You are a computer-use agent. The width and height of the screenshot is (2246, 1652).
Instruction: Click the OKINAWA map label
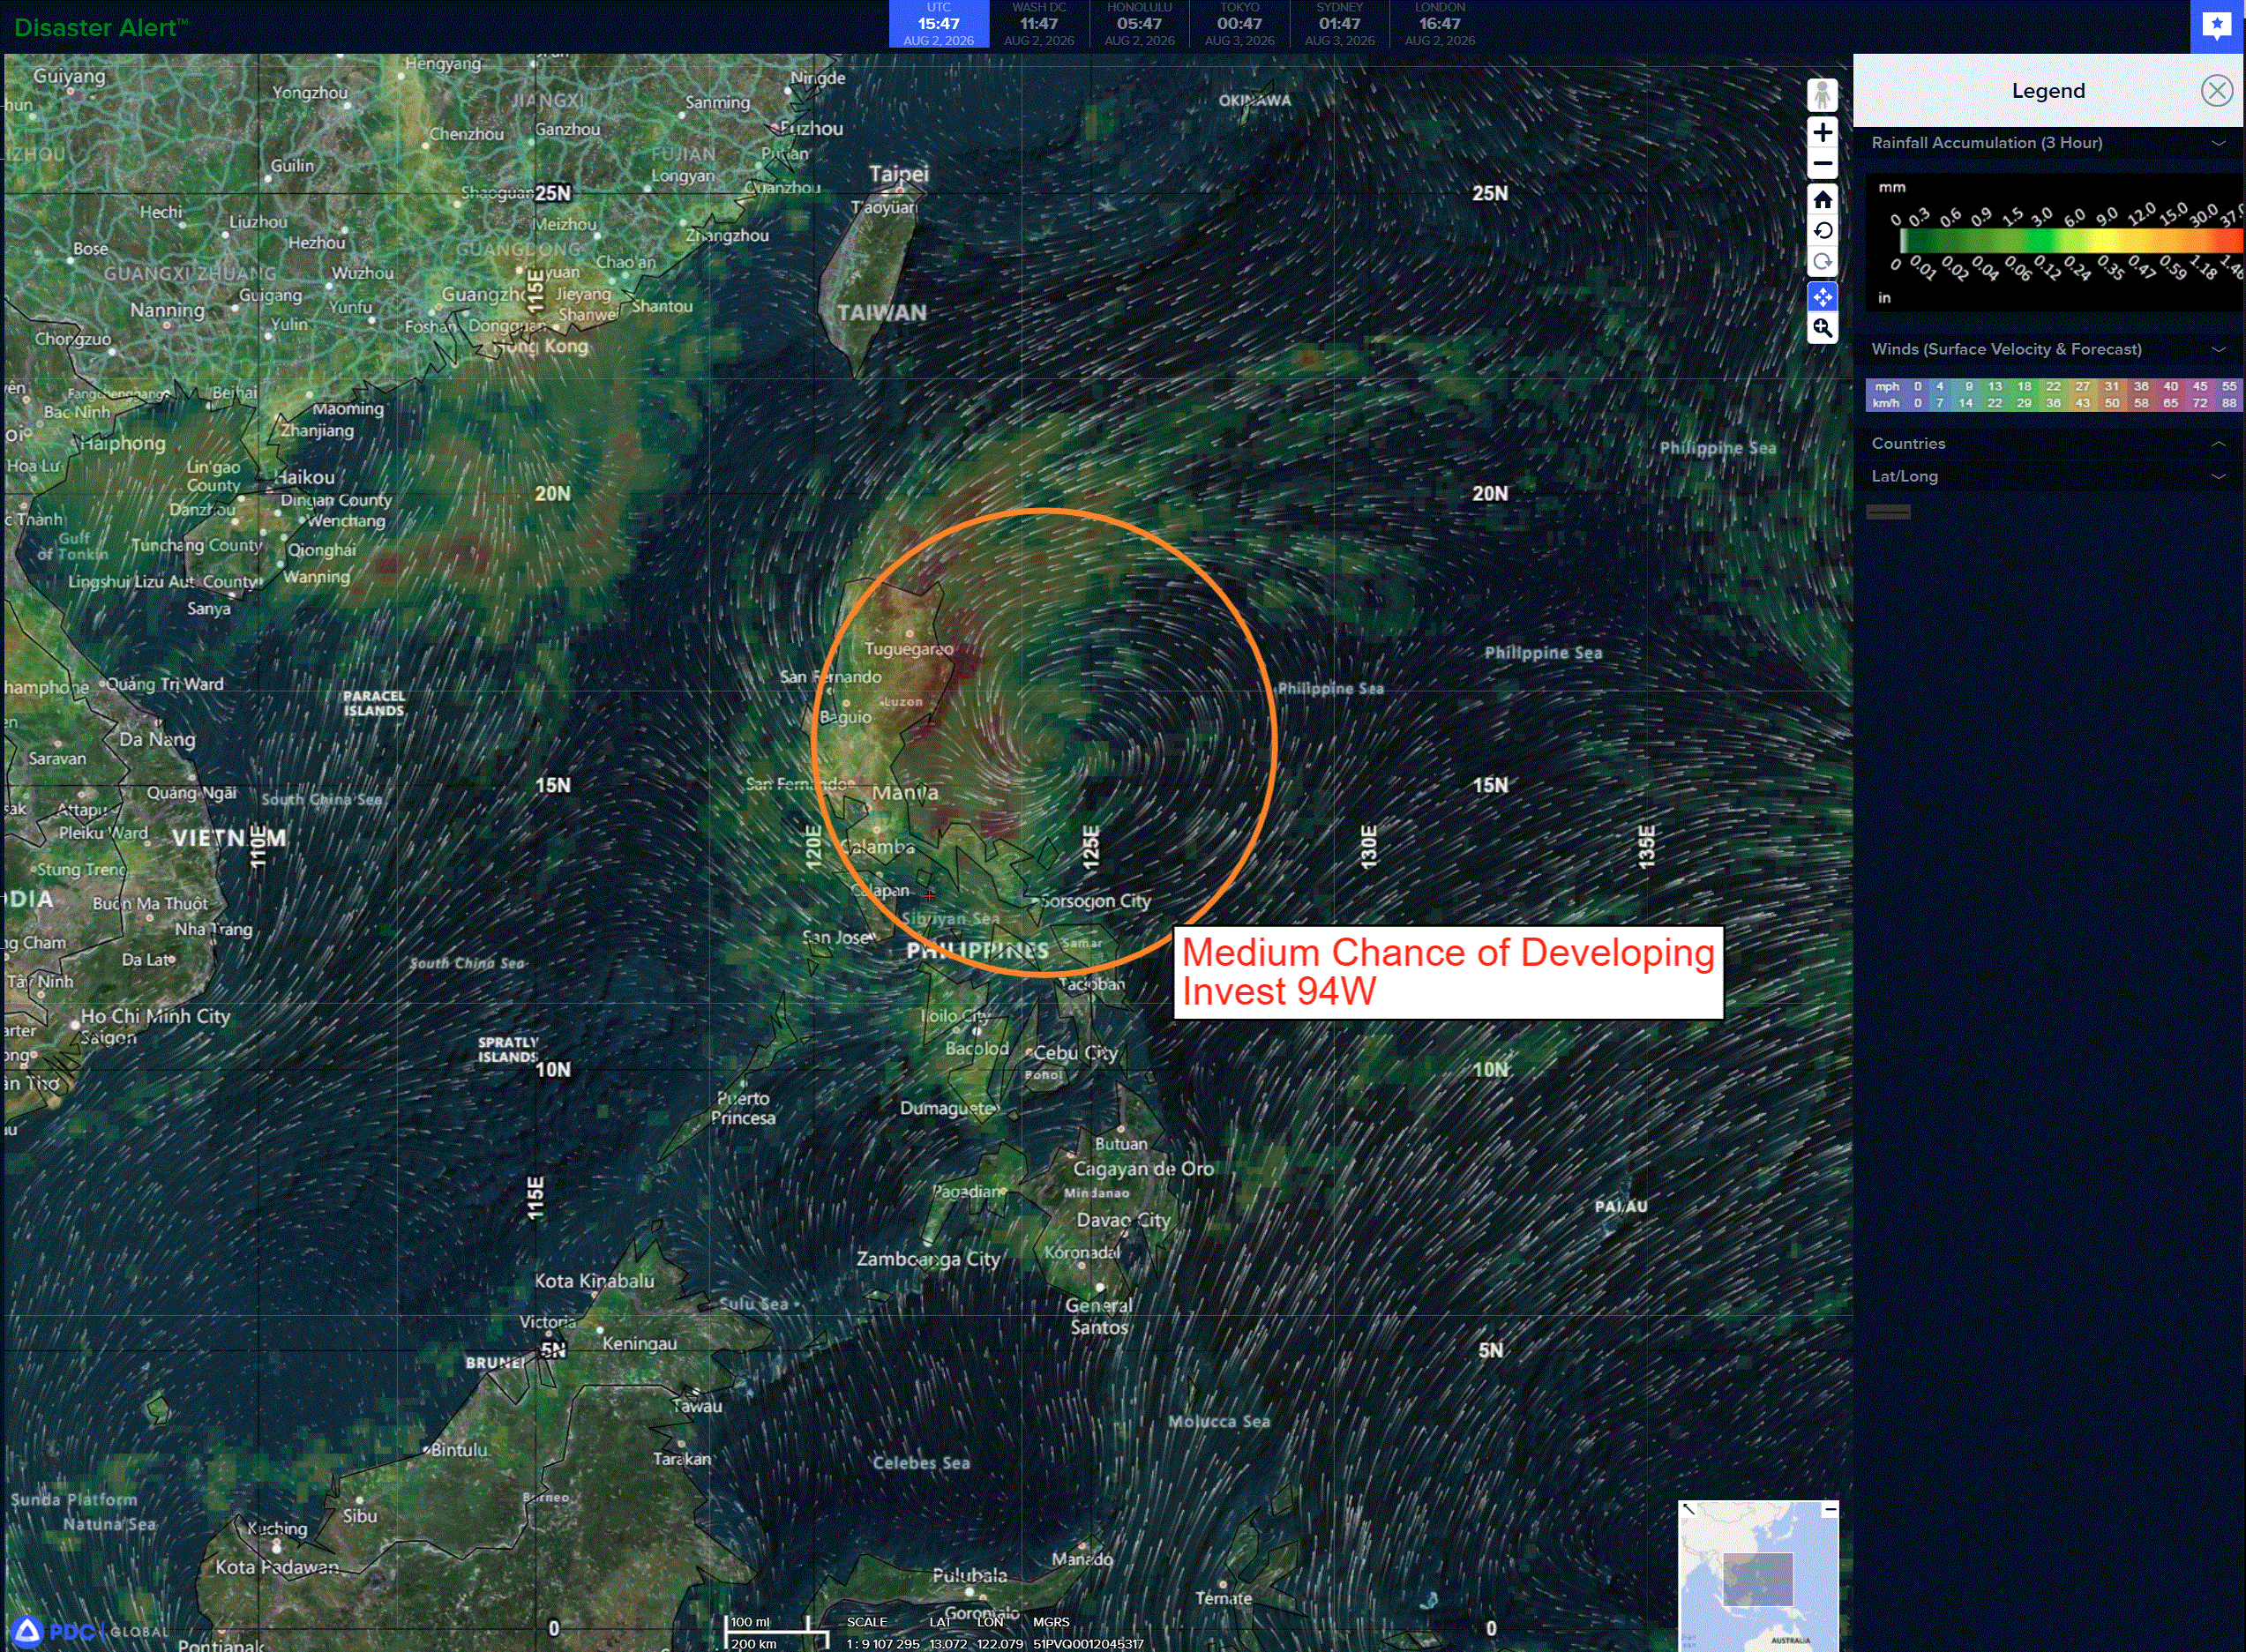pos(1255,100)
